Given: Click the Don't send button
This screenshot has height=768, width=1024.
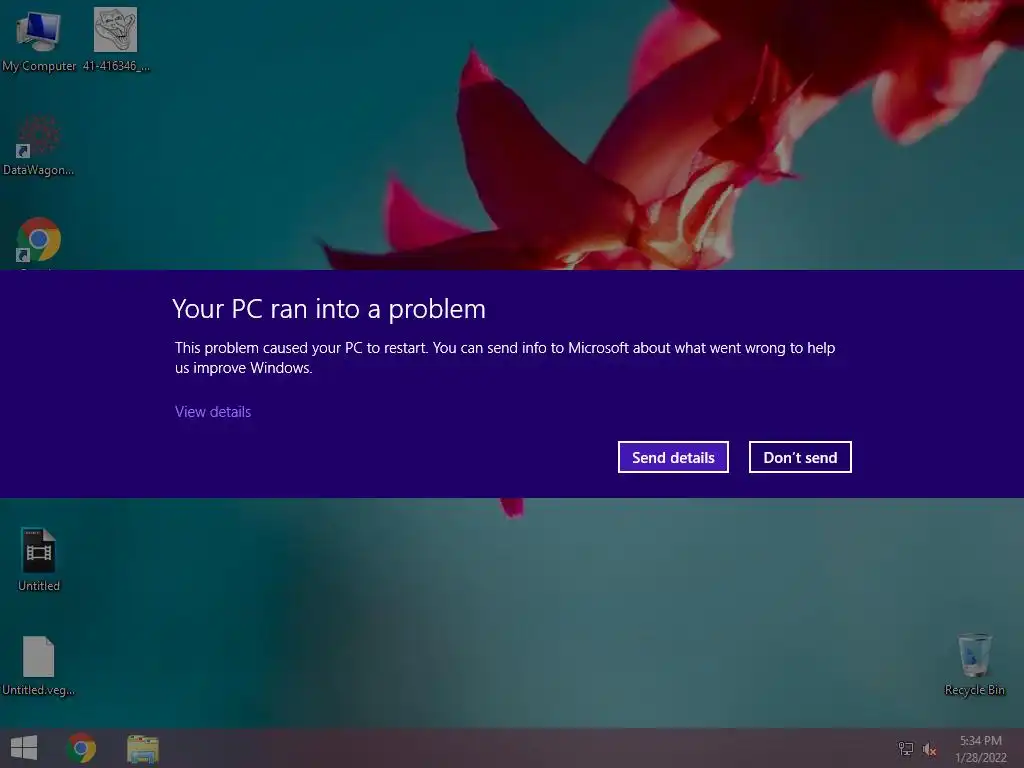Looking at the screenshot, I should click(800, 457).
